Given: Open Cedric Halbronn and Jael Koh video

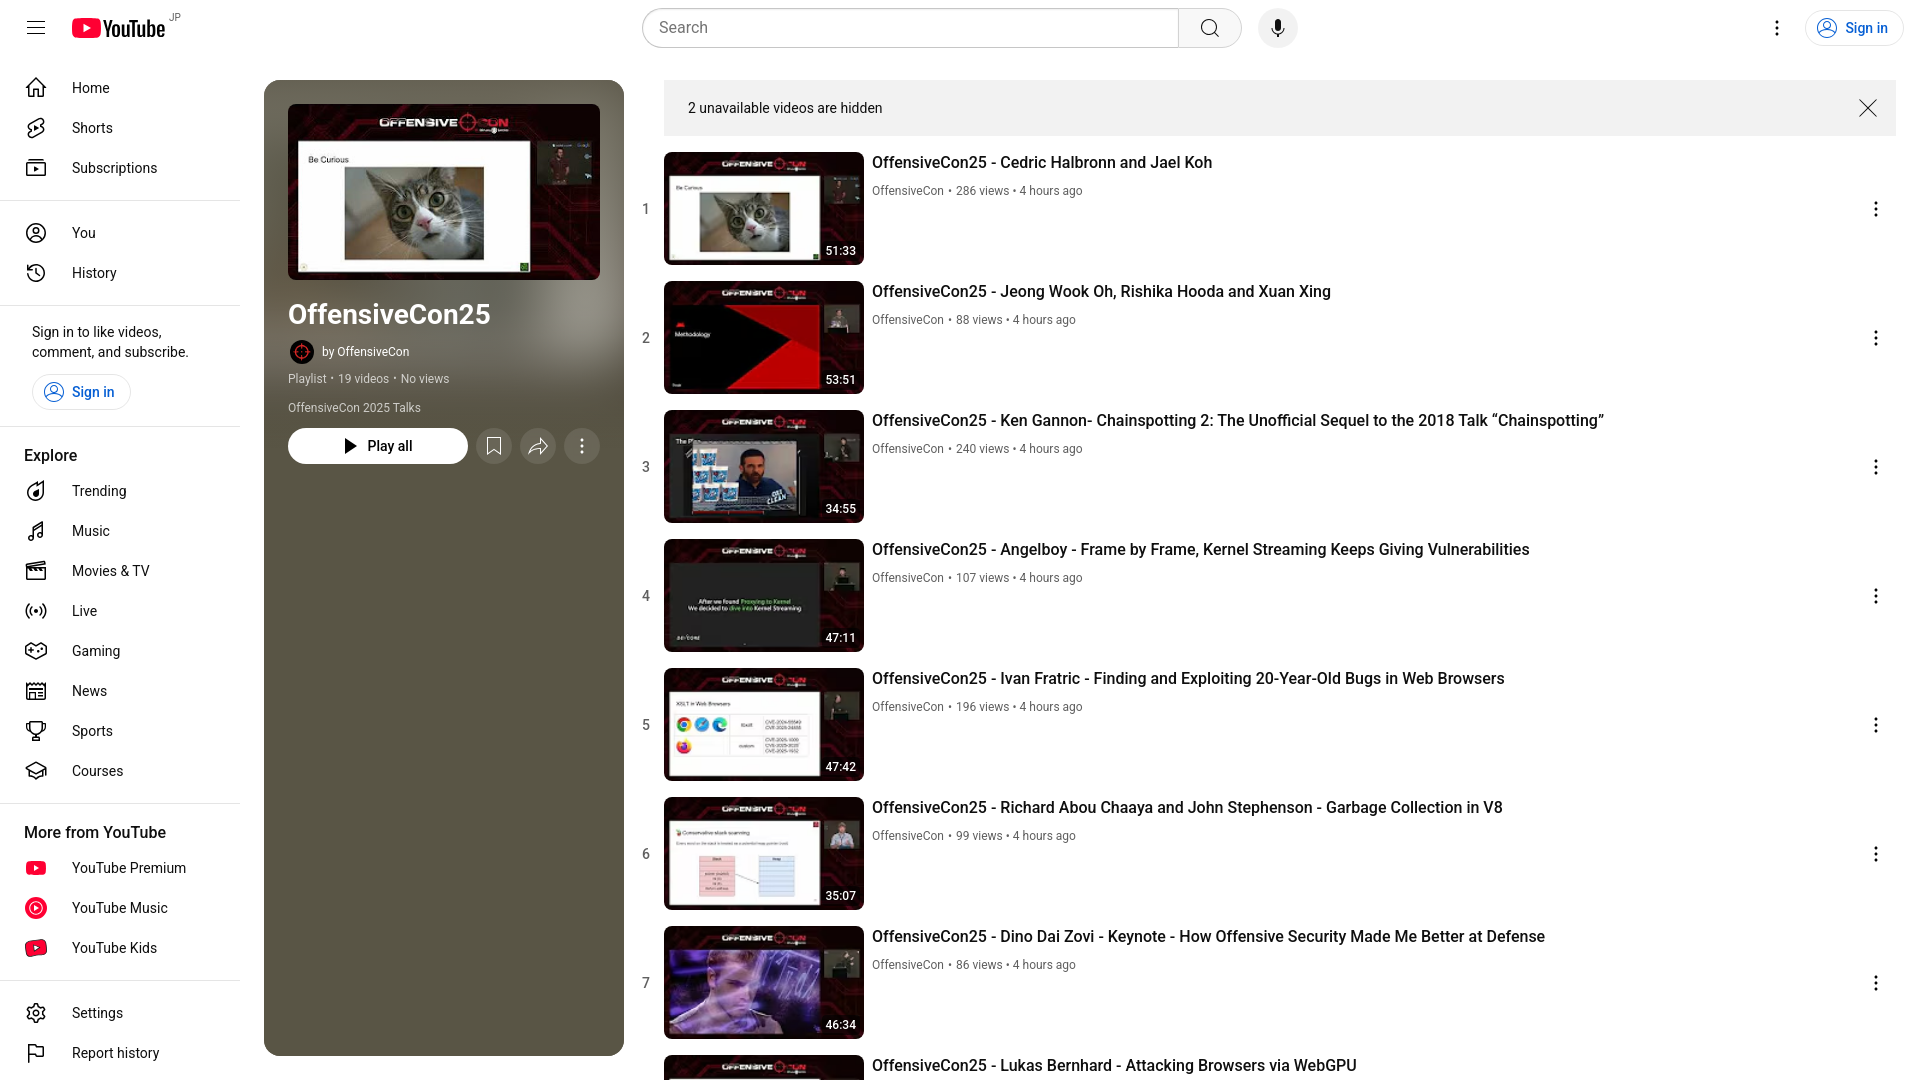Looking at the screenshot, I should point(1042,162).
